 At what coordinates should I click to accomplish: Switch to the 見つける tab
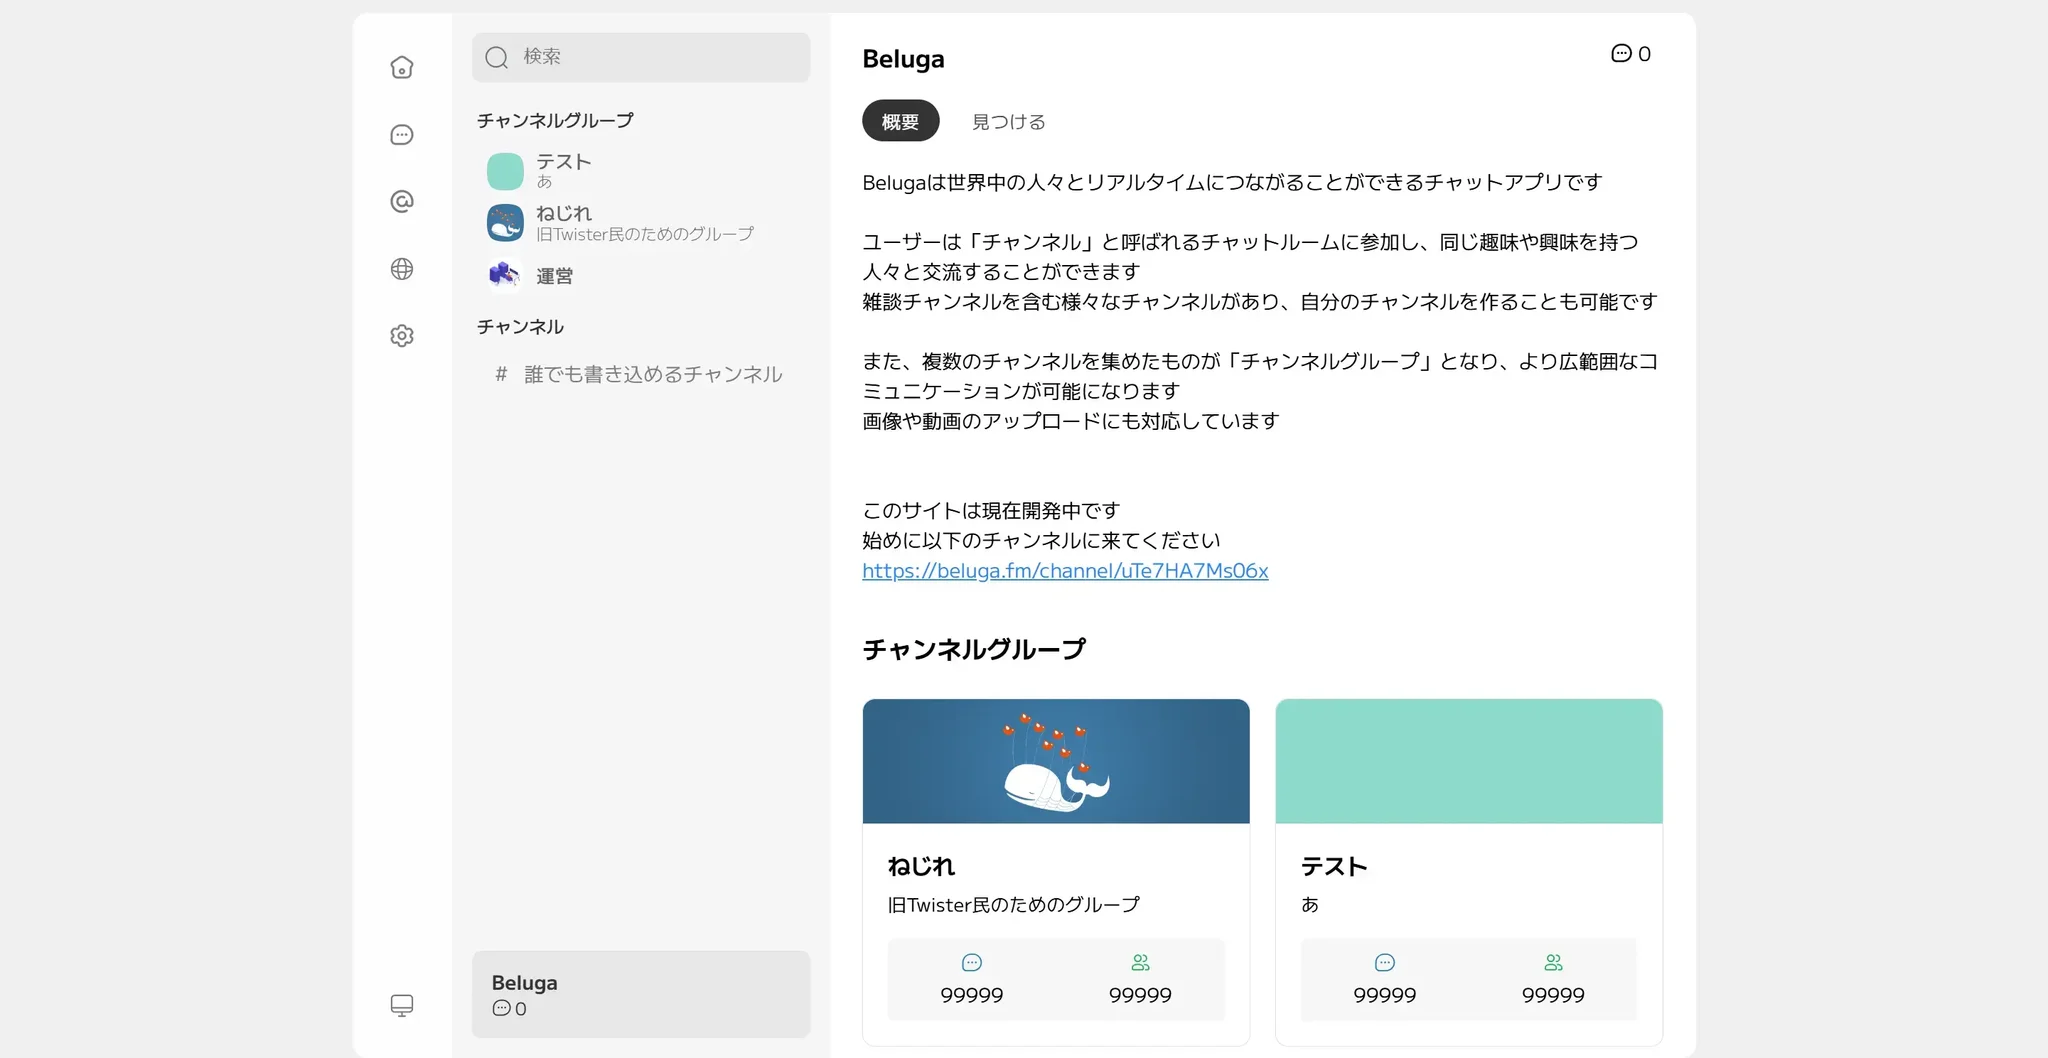(x=1008, y=121)
